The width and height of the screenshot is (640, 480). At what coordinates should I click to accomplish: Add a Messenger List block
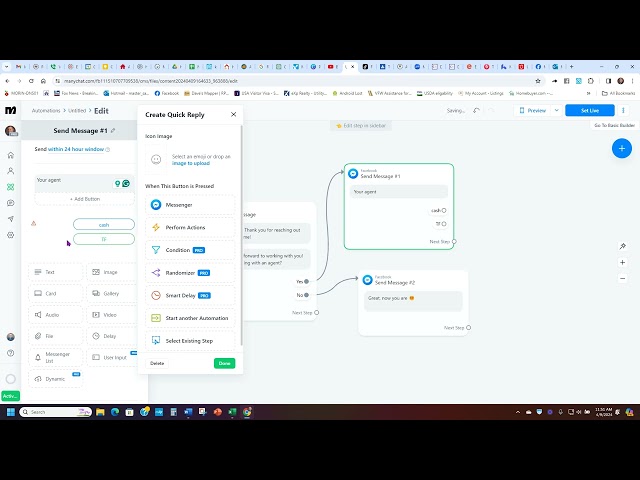point(56,358)
